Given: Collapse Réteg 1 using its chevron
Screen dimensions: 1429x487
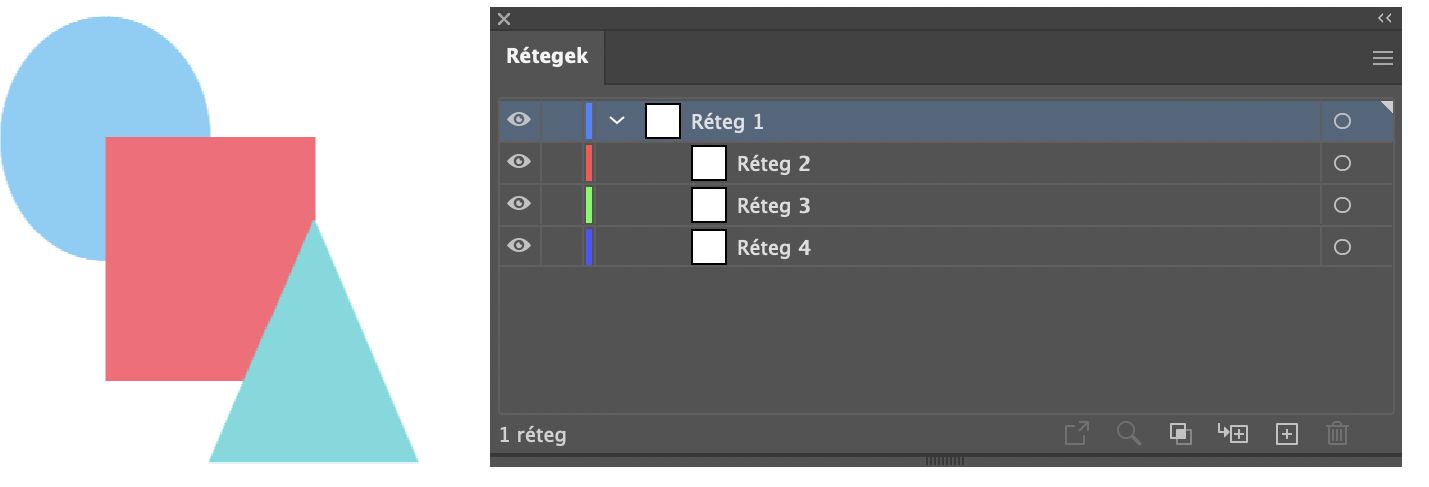Looking at the screenshot, I should (617, 121).
